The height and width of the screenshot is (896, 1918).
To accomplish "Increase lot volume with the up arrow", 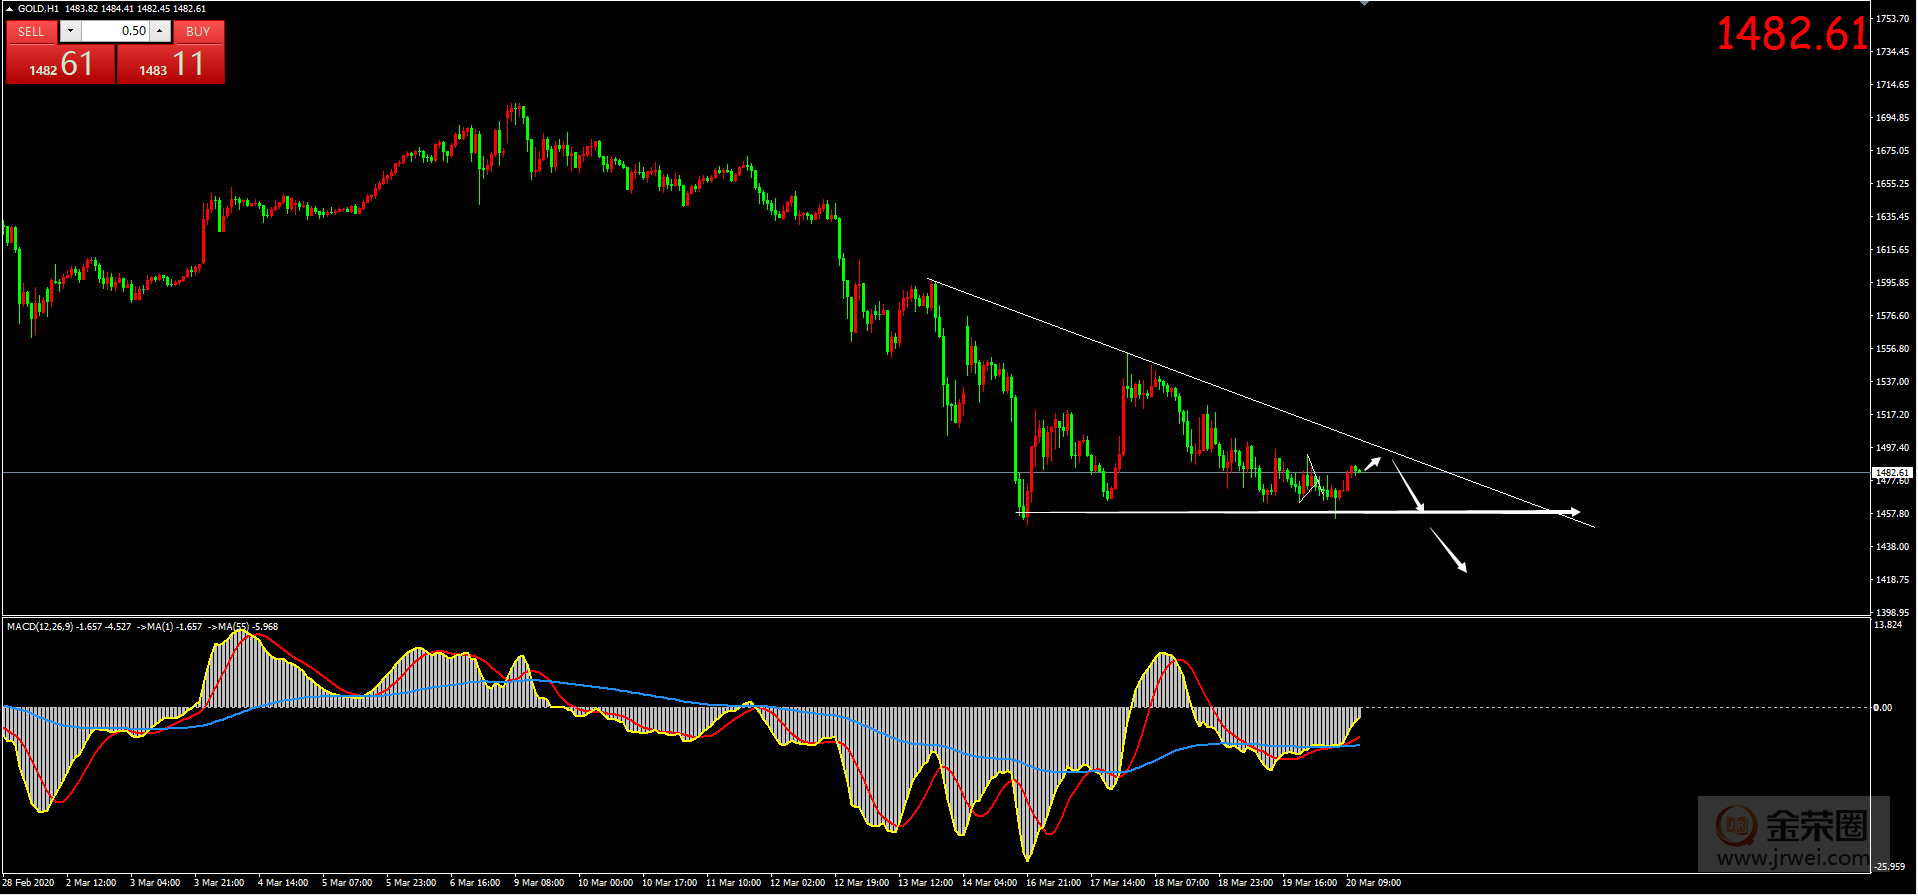I will coord(160,31).
